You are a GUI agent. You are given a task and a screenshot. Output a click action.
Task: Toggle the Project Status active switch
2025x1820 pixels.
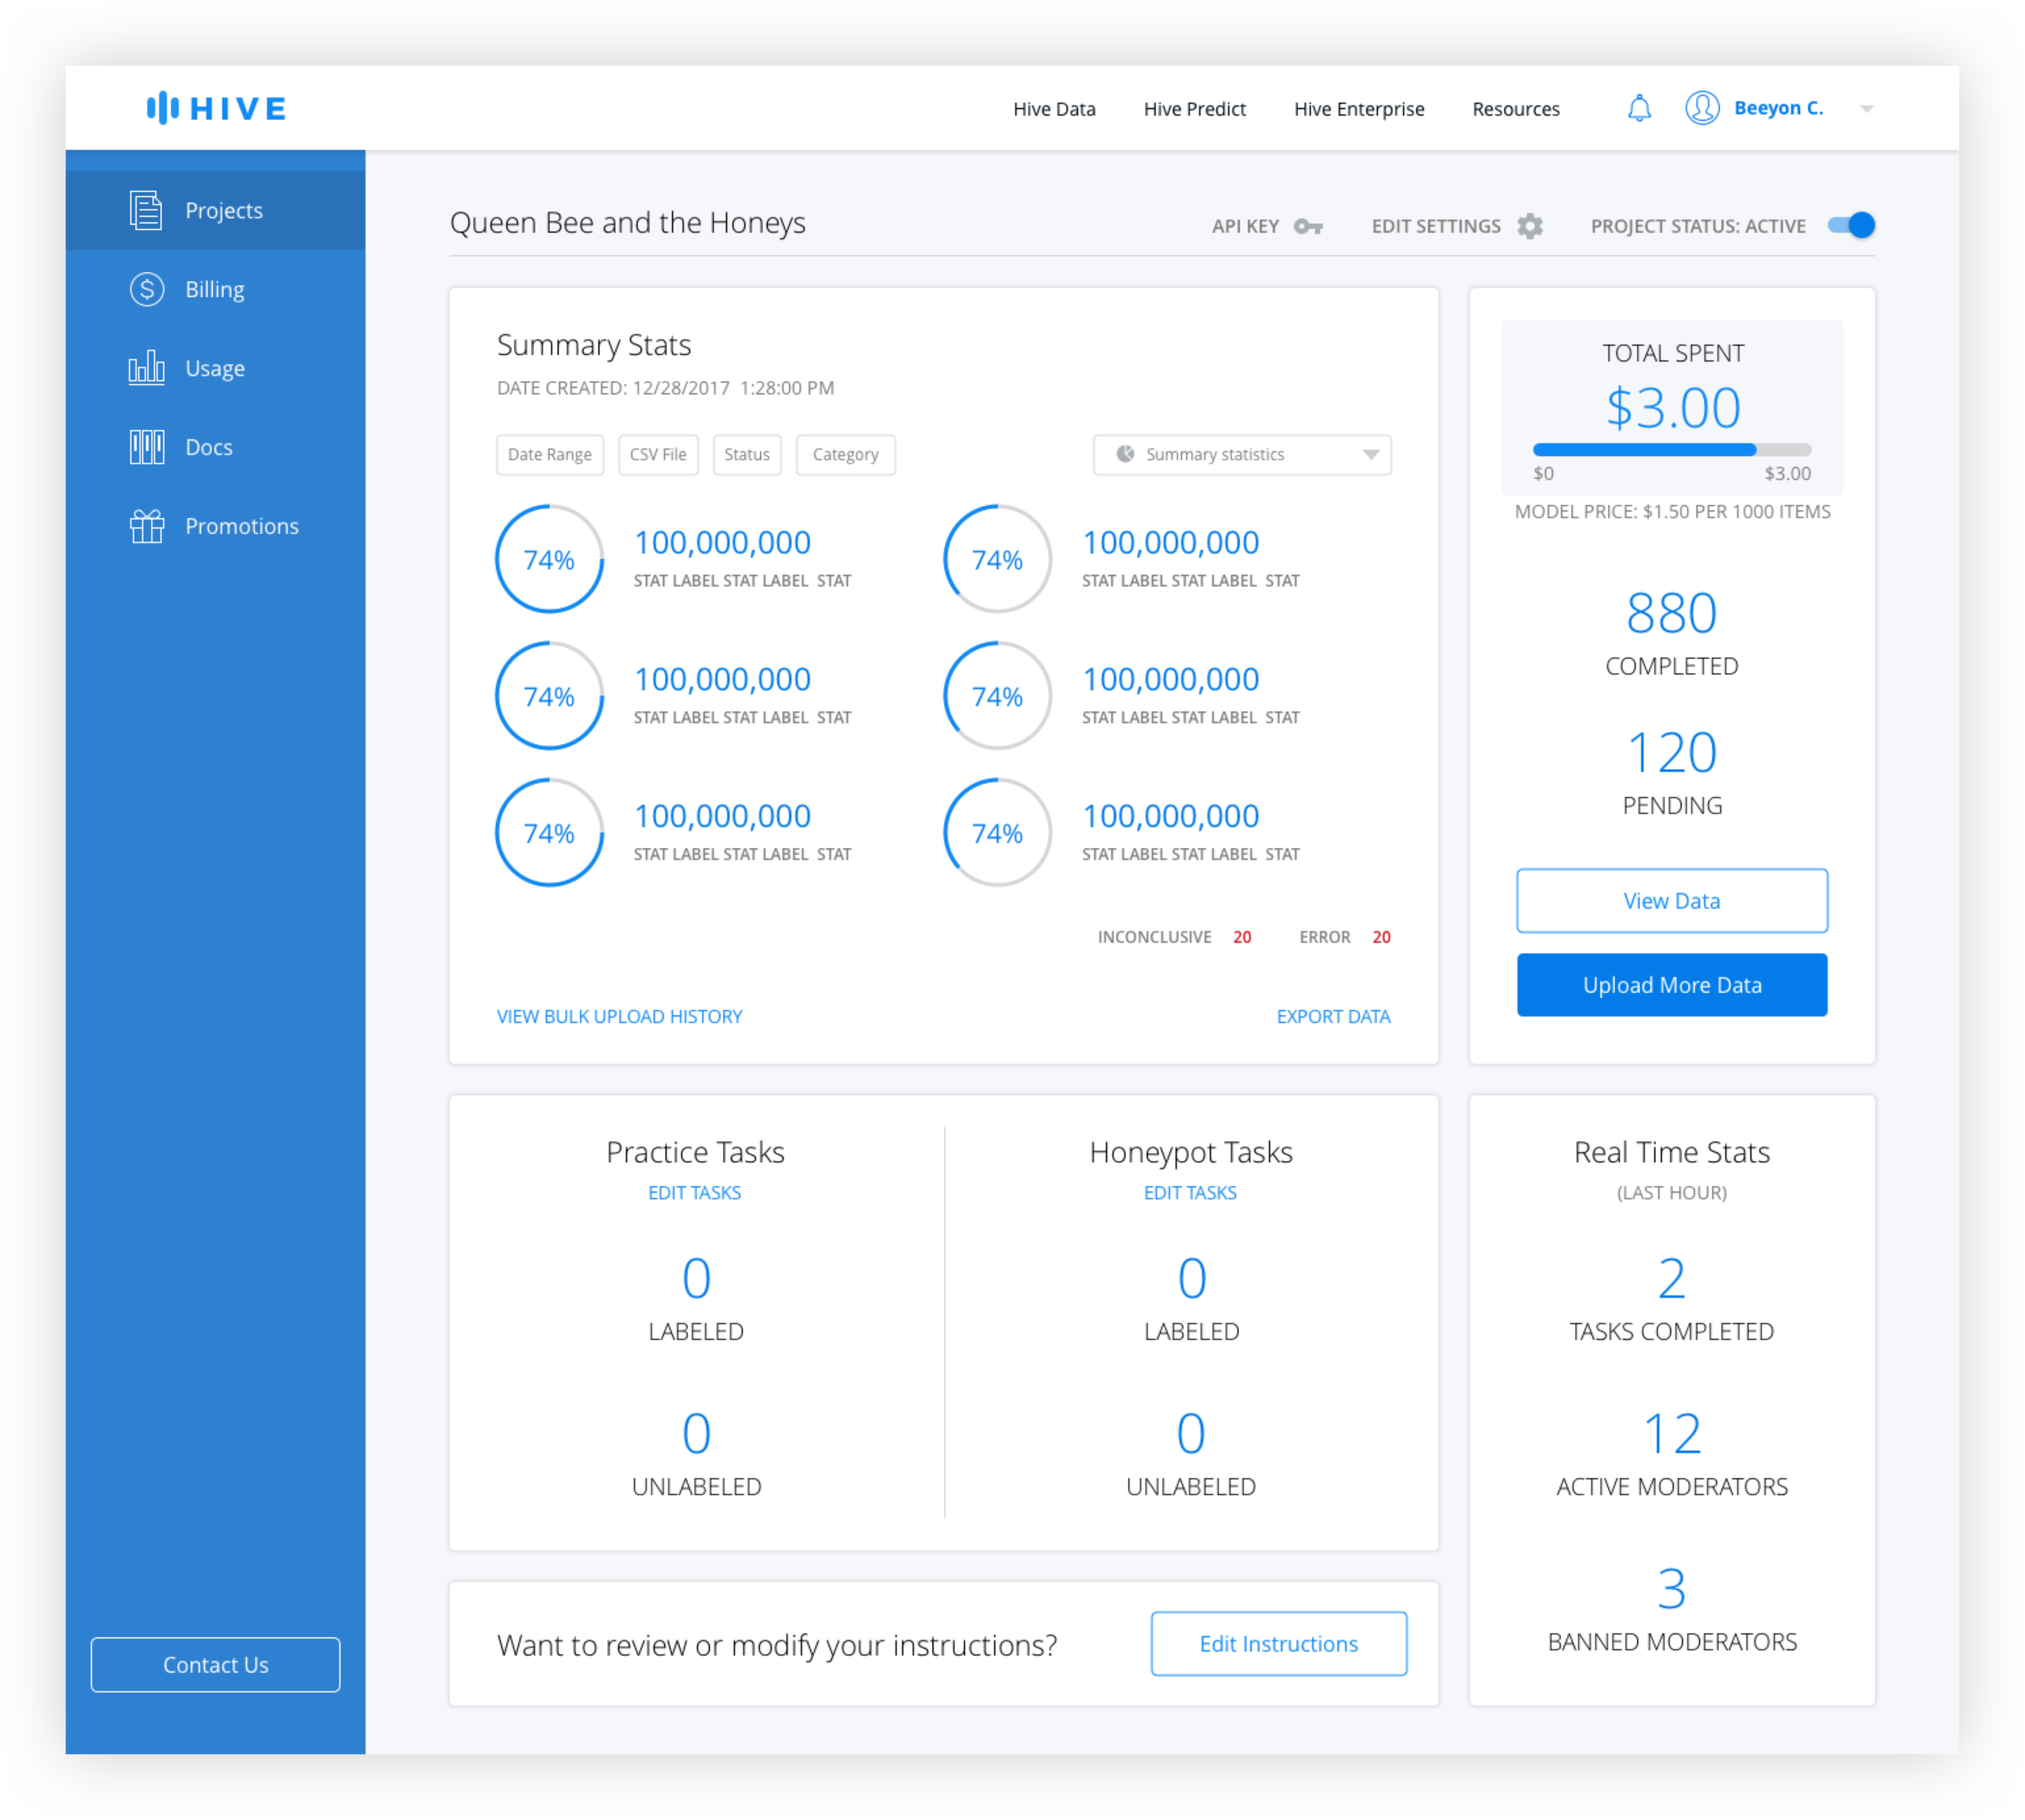click(x=1851, y=225)
